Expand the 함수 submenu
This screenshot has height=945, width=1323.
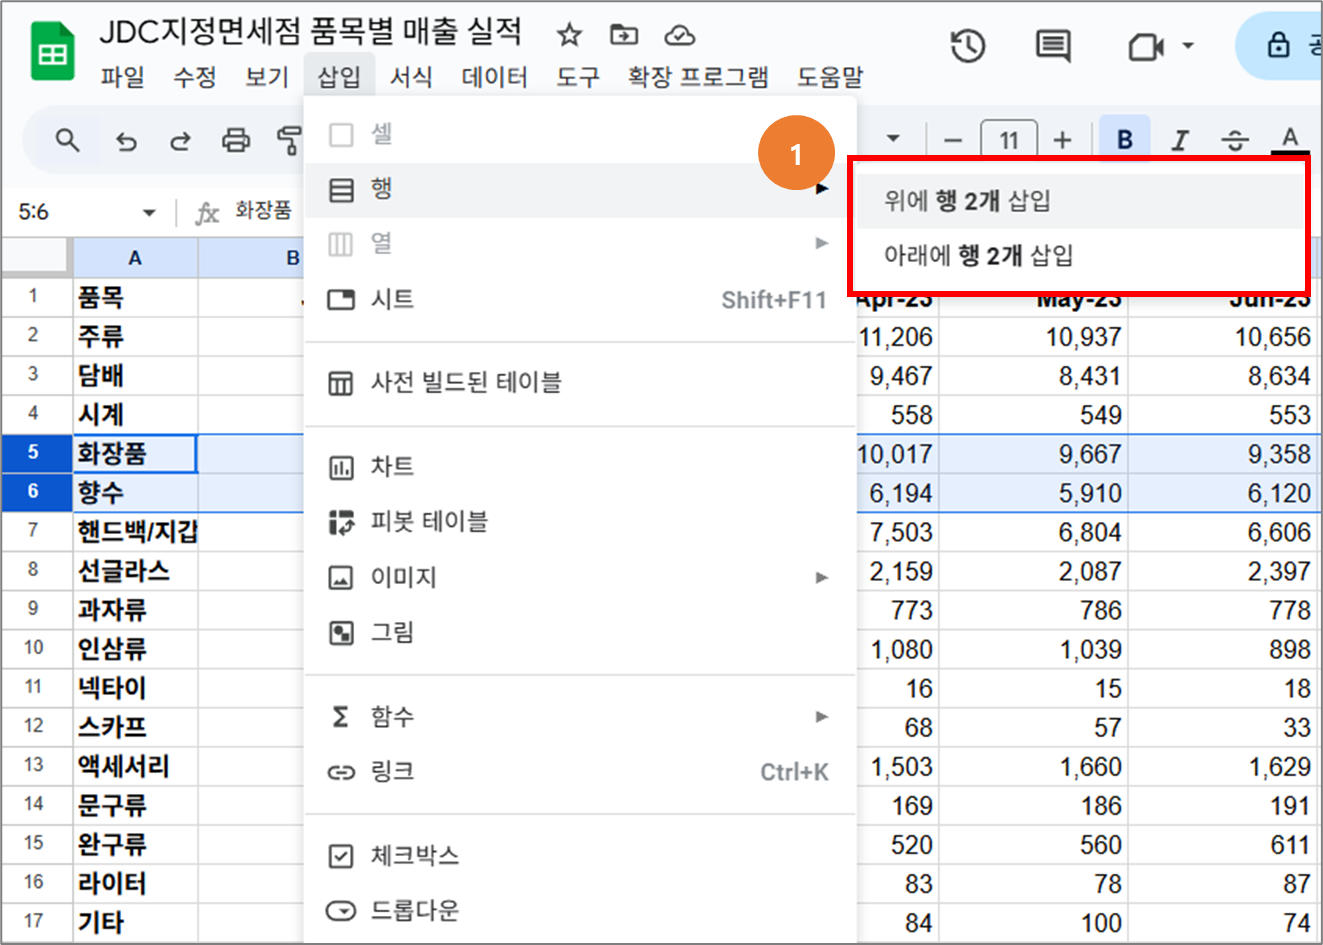click(580, 716)
